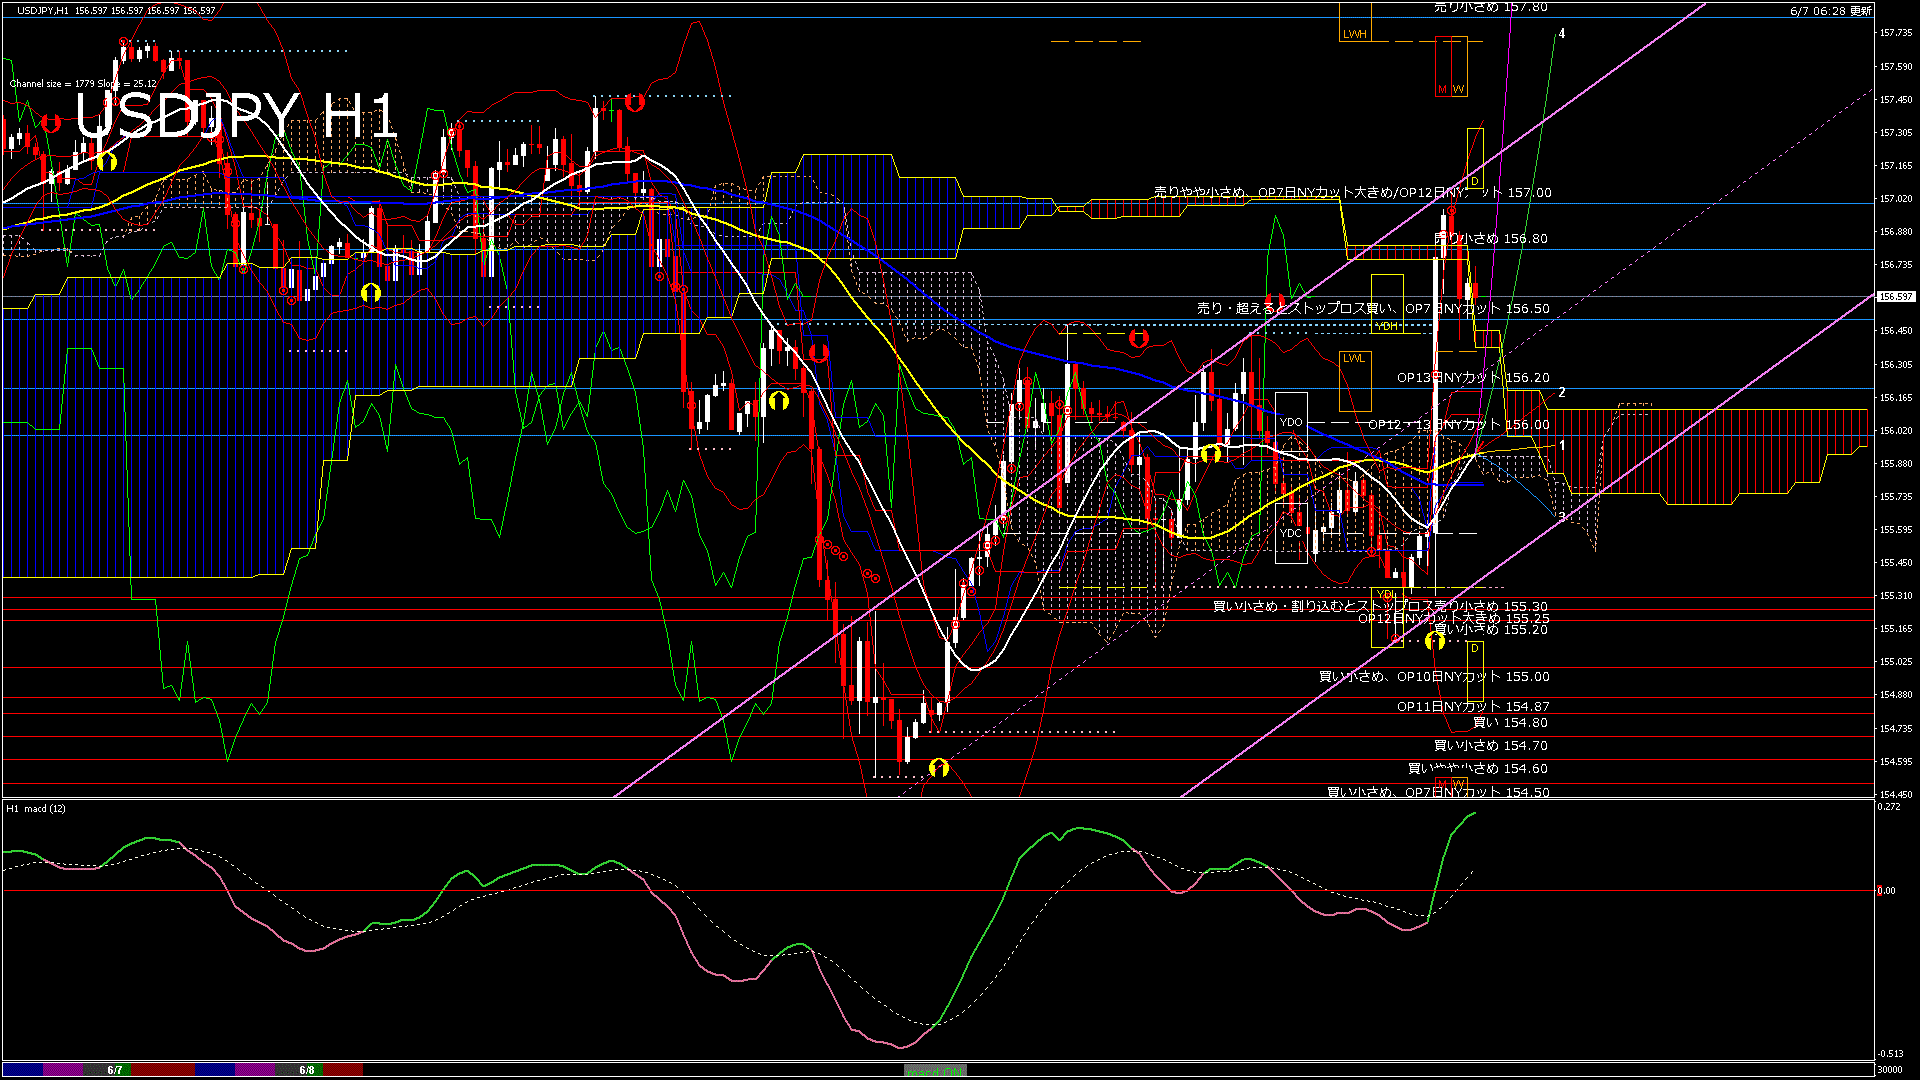Click first blue session color block in bottom bar
Screen dimensions: 1920x1080
(x=22, y=1070)
